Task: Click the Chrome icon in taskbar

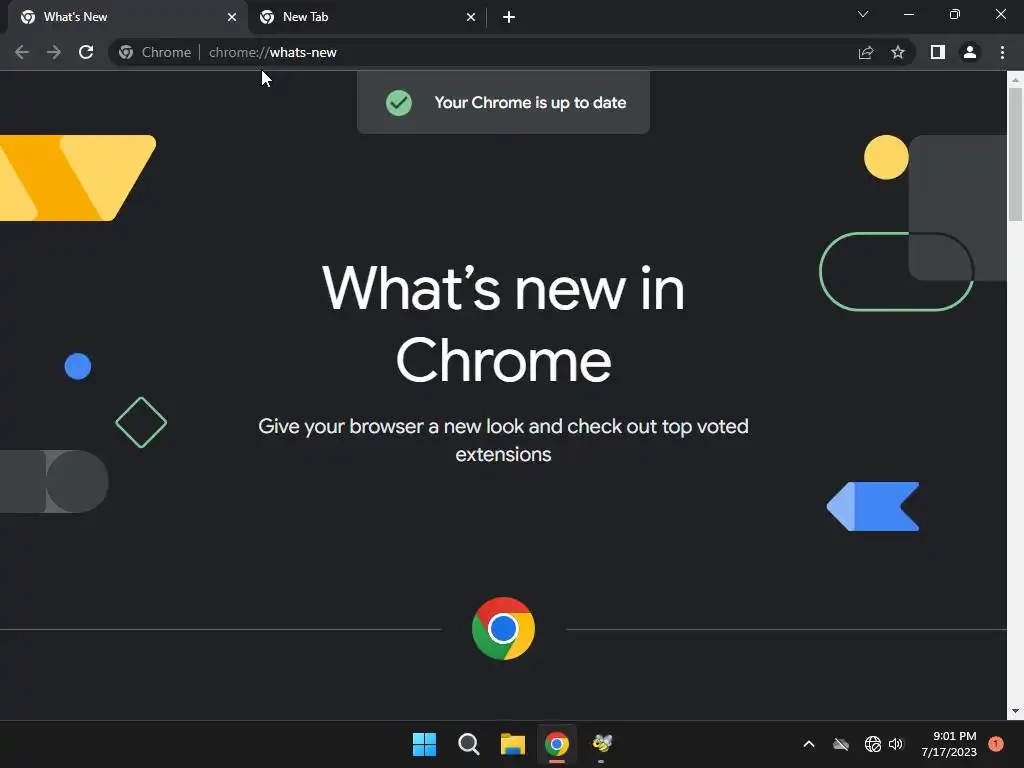Action: tap(557, 744)
